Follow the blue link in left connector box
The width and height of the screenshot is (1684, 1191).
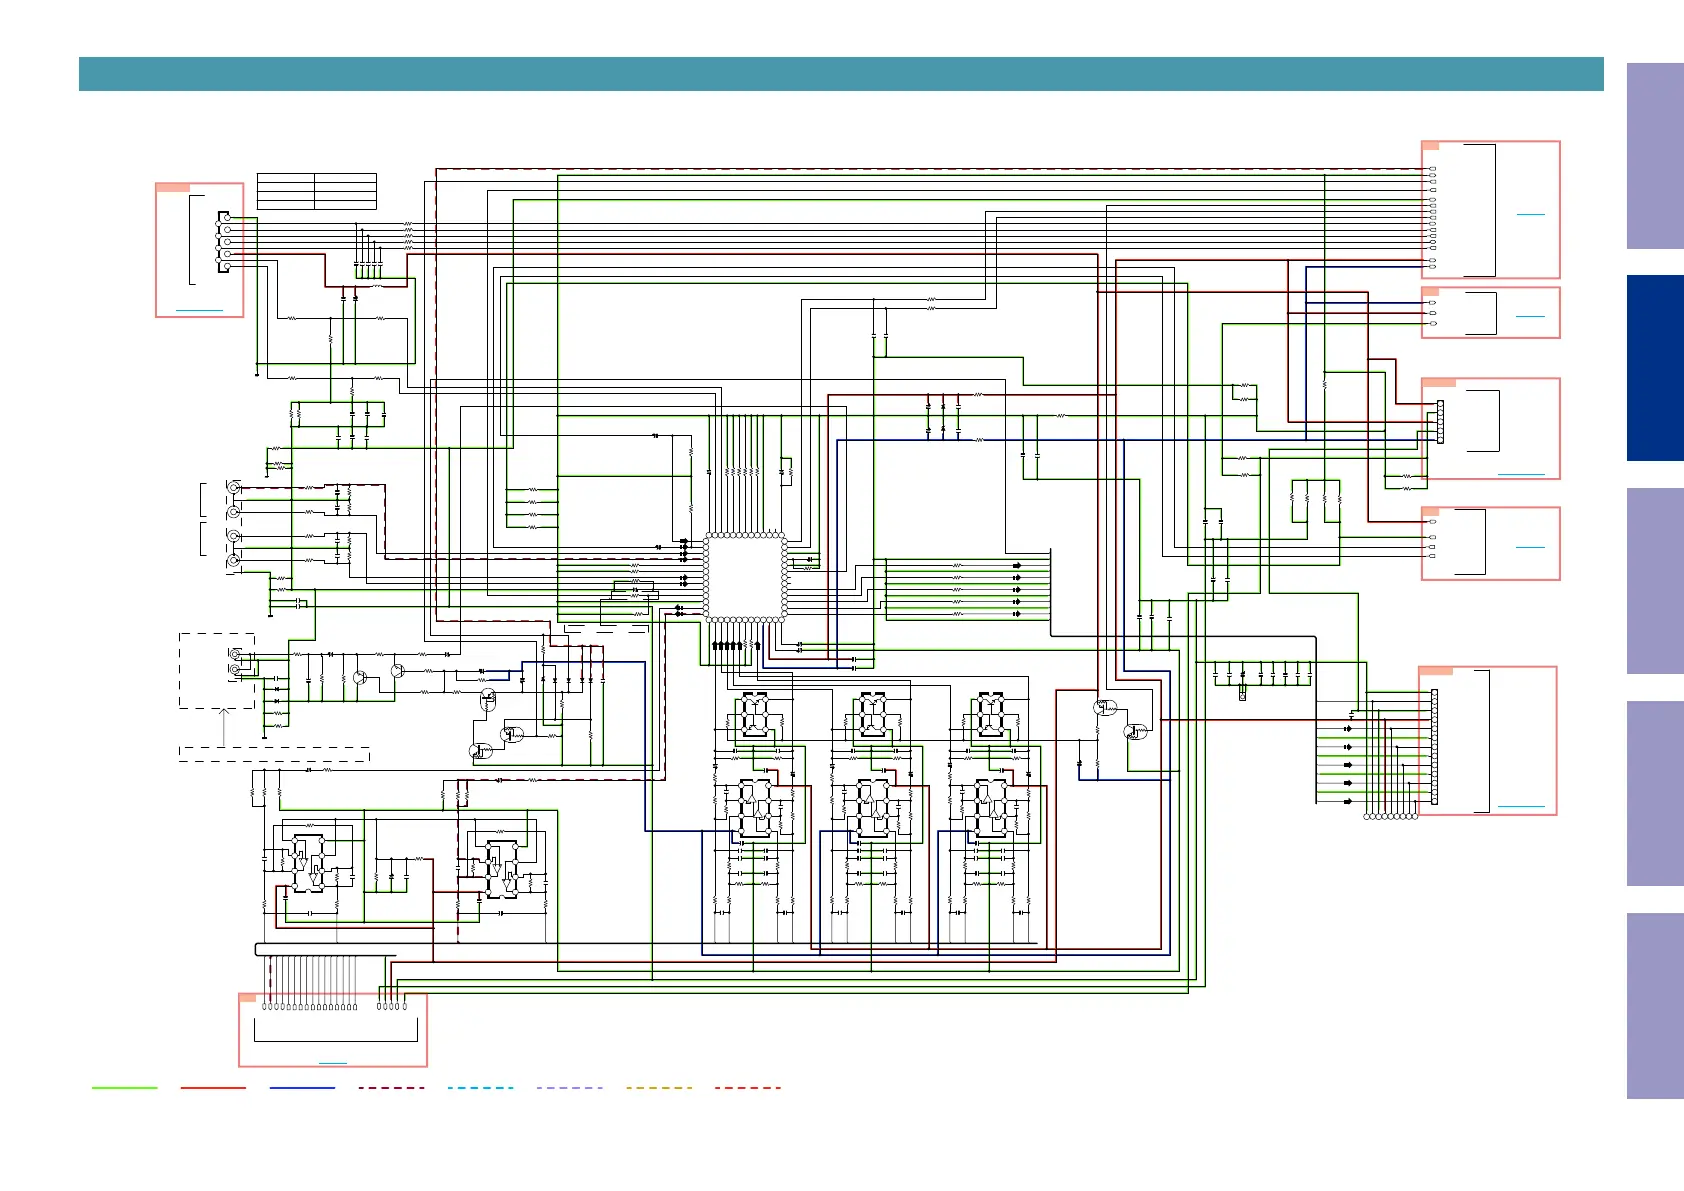coord(199,311)
